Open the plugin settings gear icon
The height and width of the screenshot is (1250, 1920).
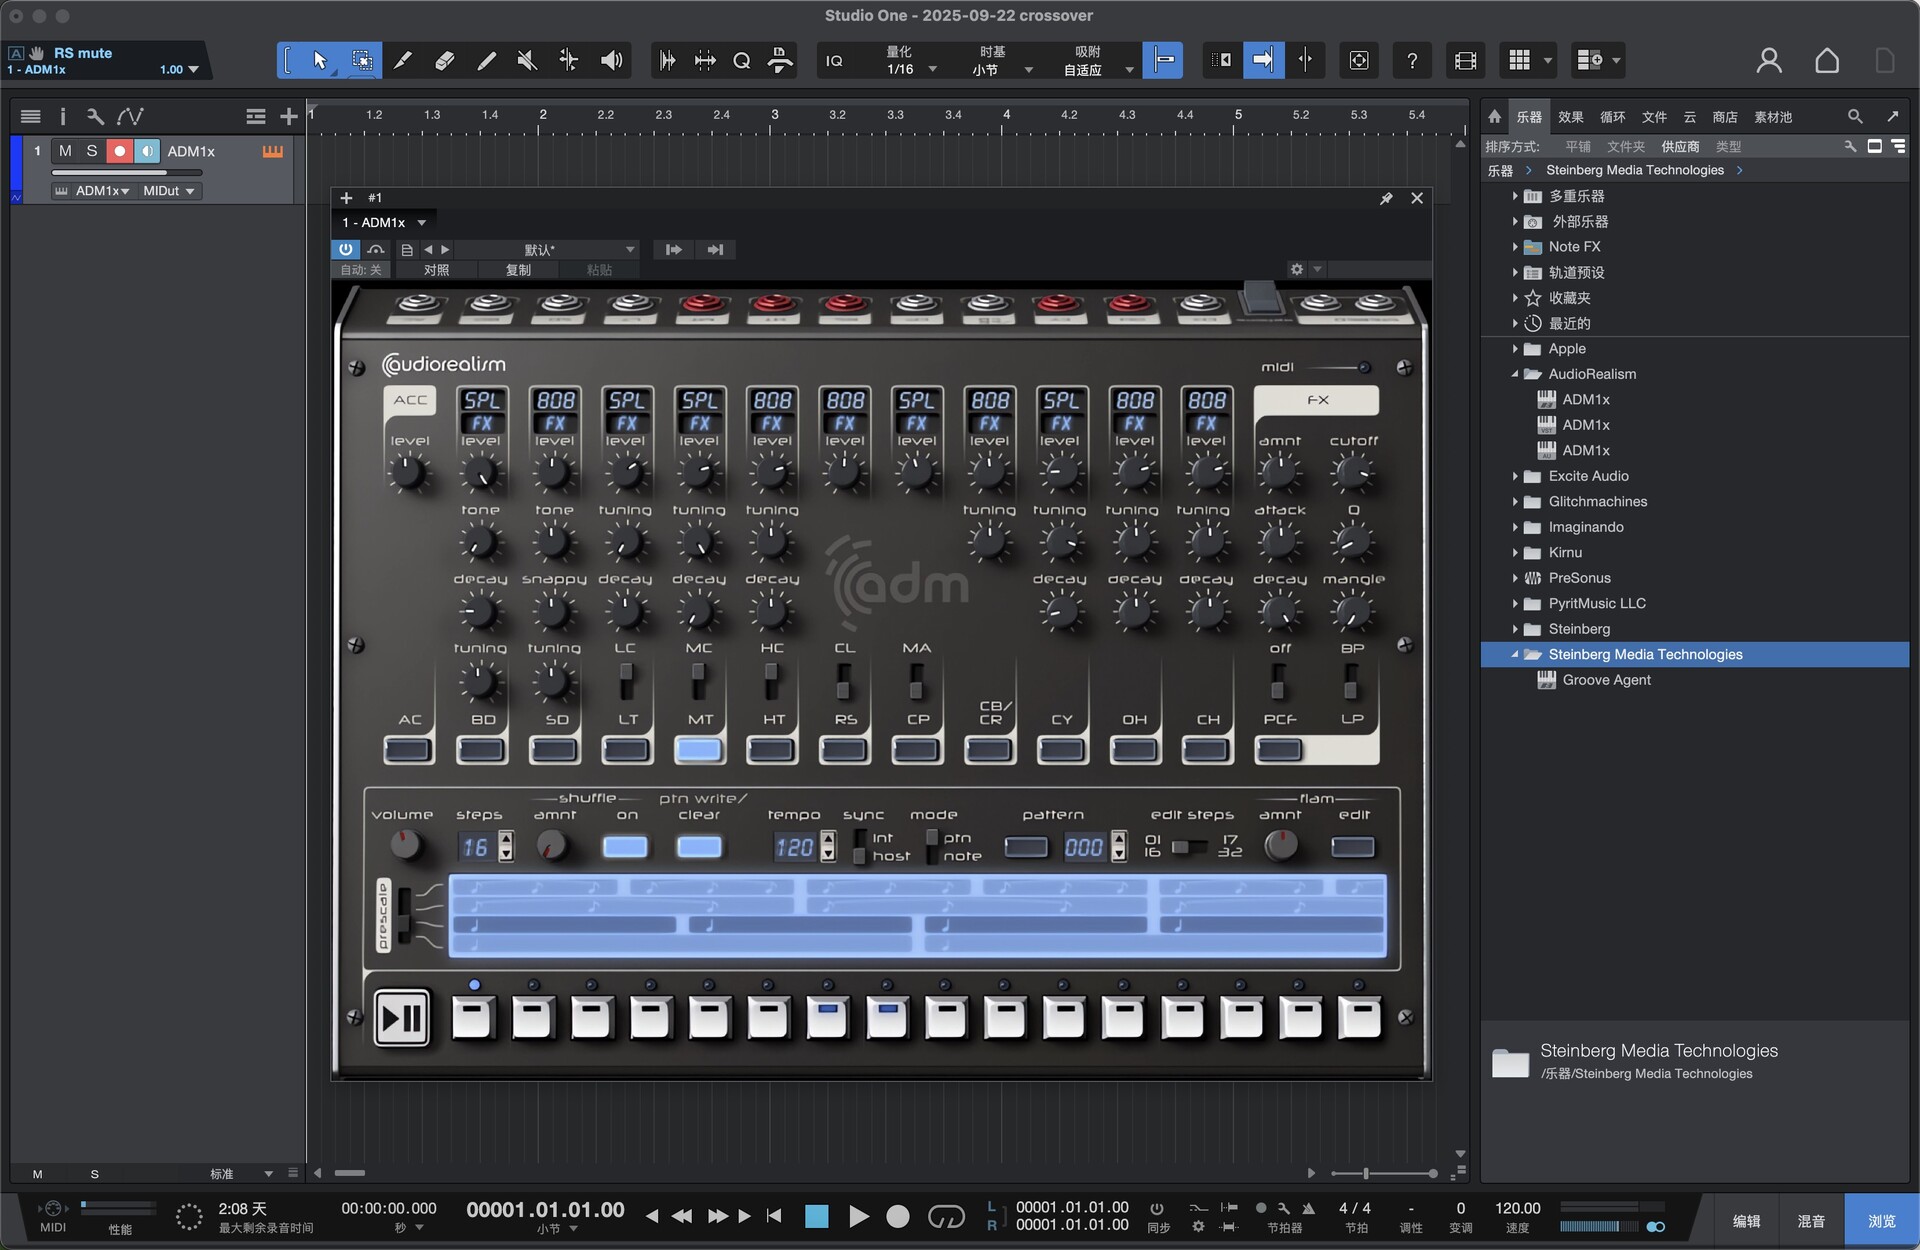click(1296, 269)
